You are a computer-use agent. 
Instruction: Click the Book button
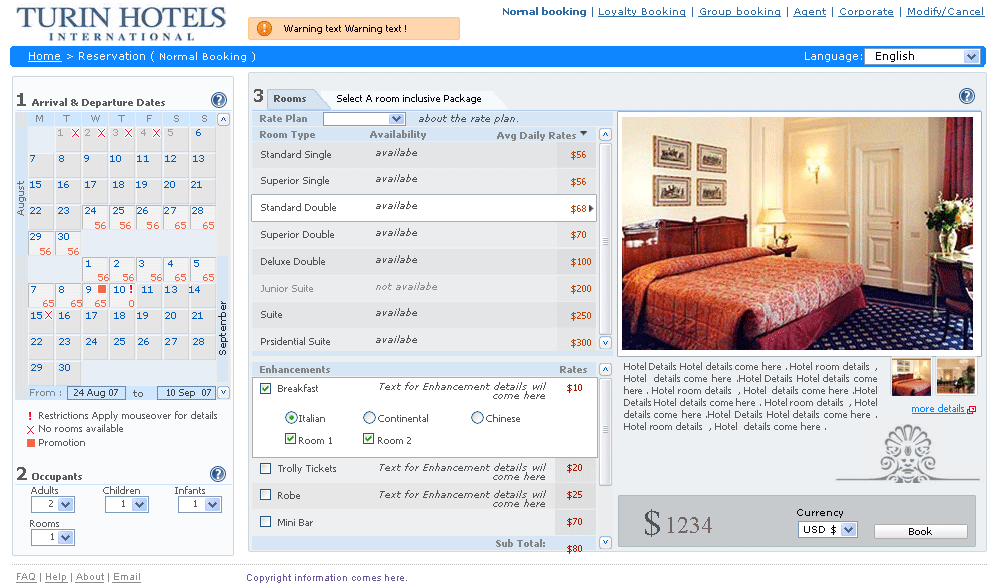click(920, 531)
